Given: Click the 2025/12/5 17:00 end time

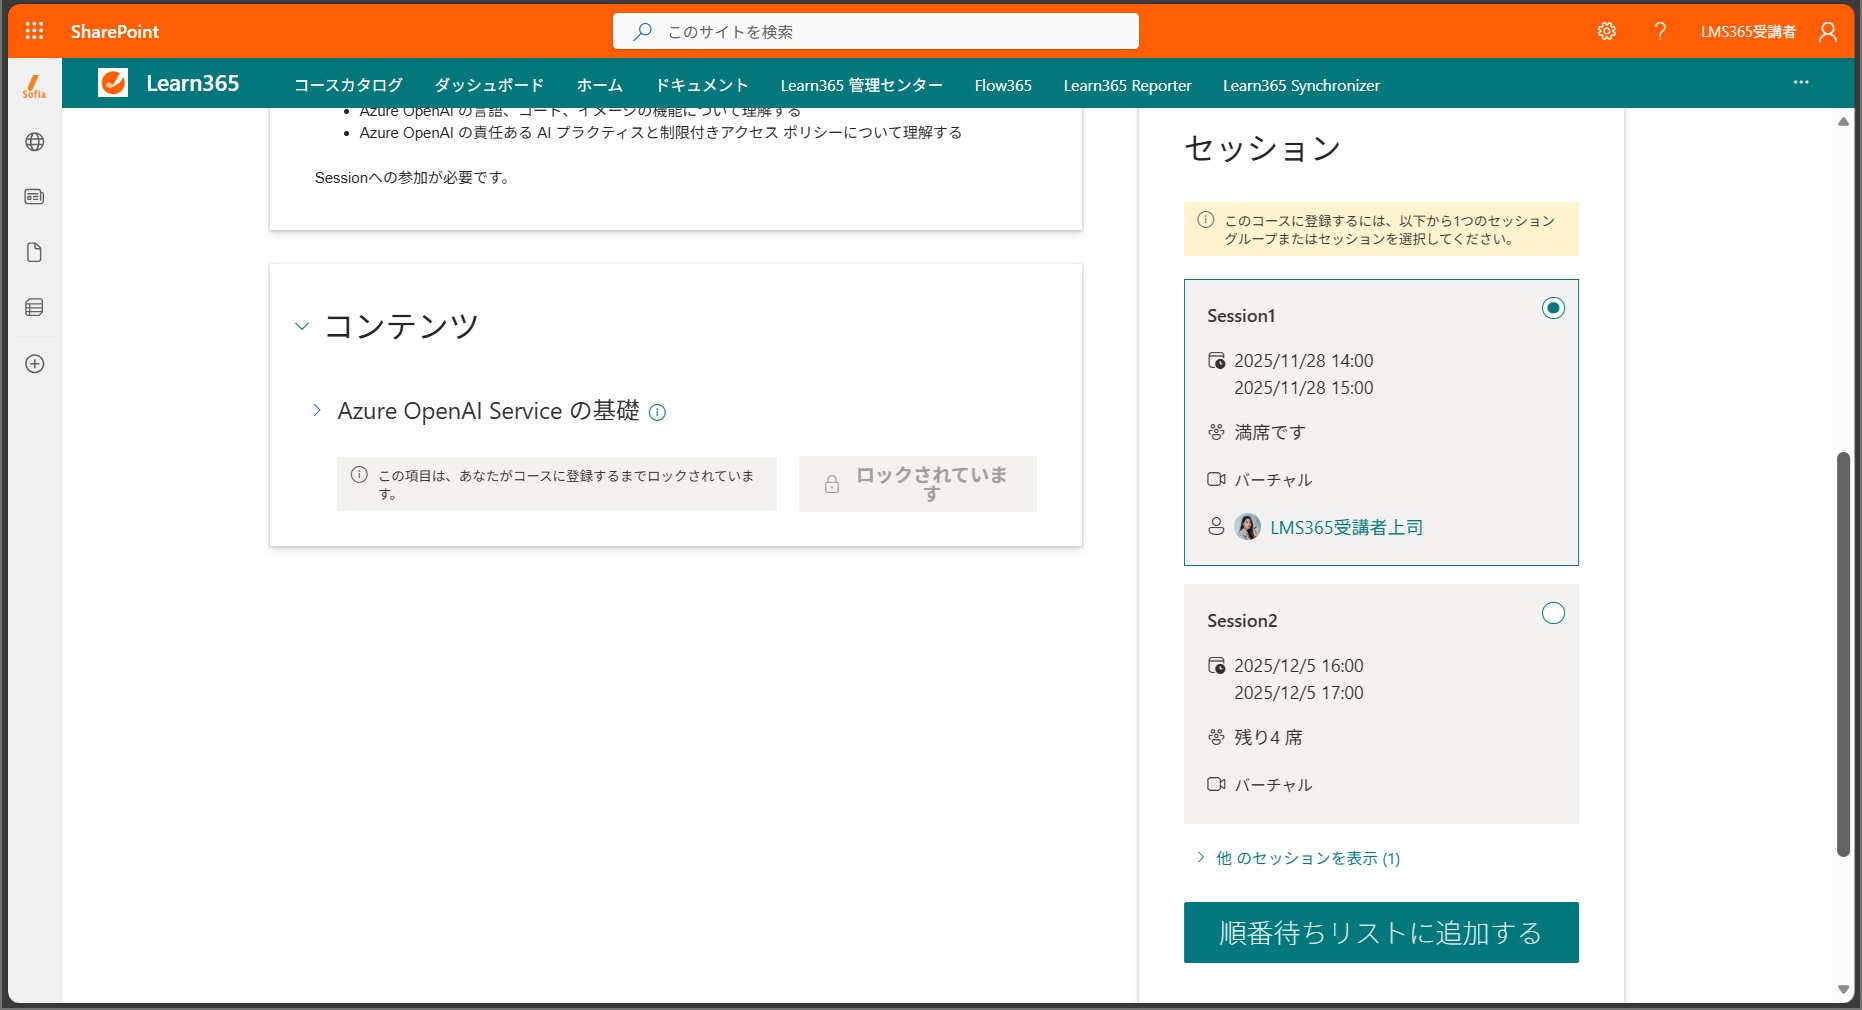Looking at the screenshot, I should pyautogui.click(x=1299, y=692).
